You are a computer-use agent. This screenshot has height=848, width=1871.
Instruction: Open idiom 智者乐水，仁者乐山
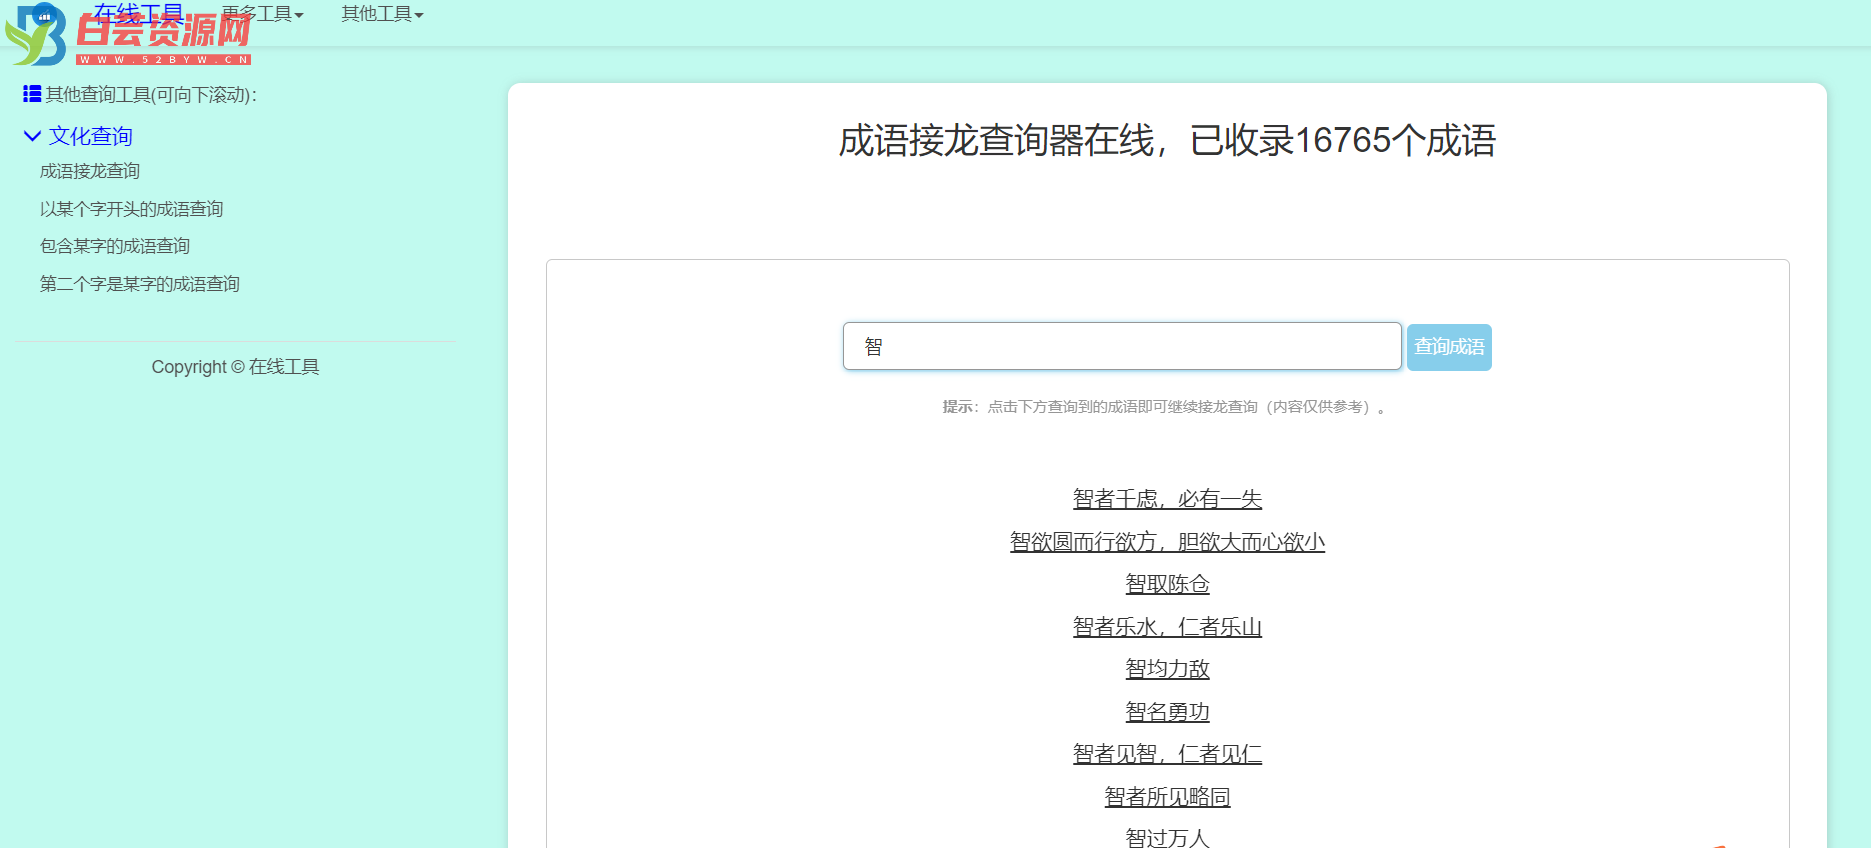tap(1167, 627)
